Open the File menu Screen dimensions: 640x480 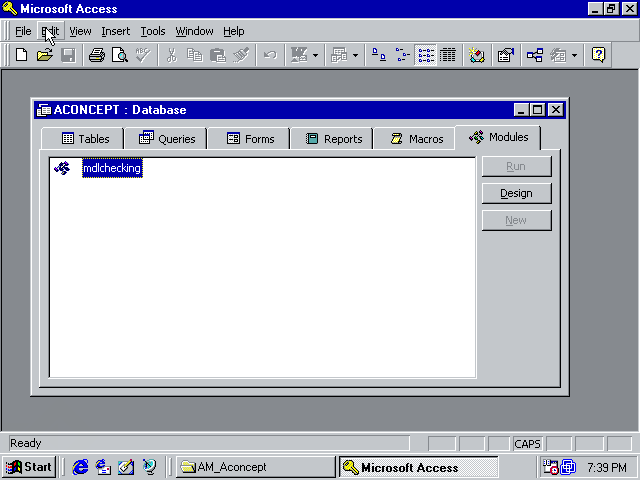[x=23, y=31]
